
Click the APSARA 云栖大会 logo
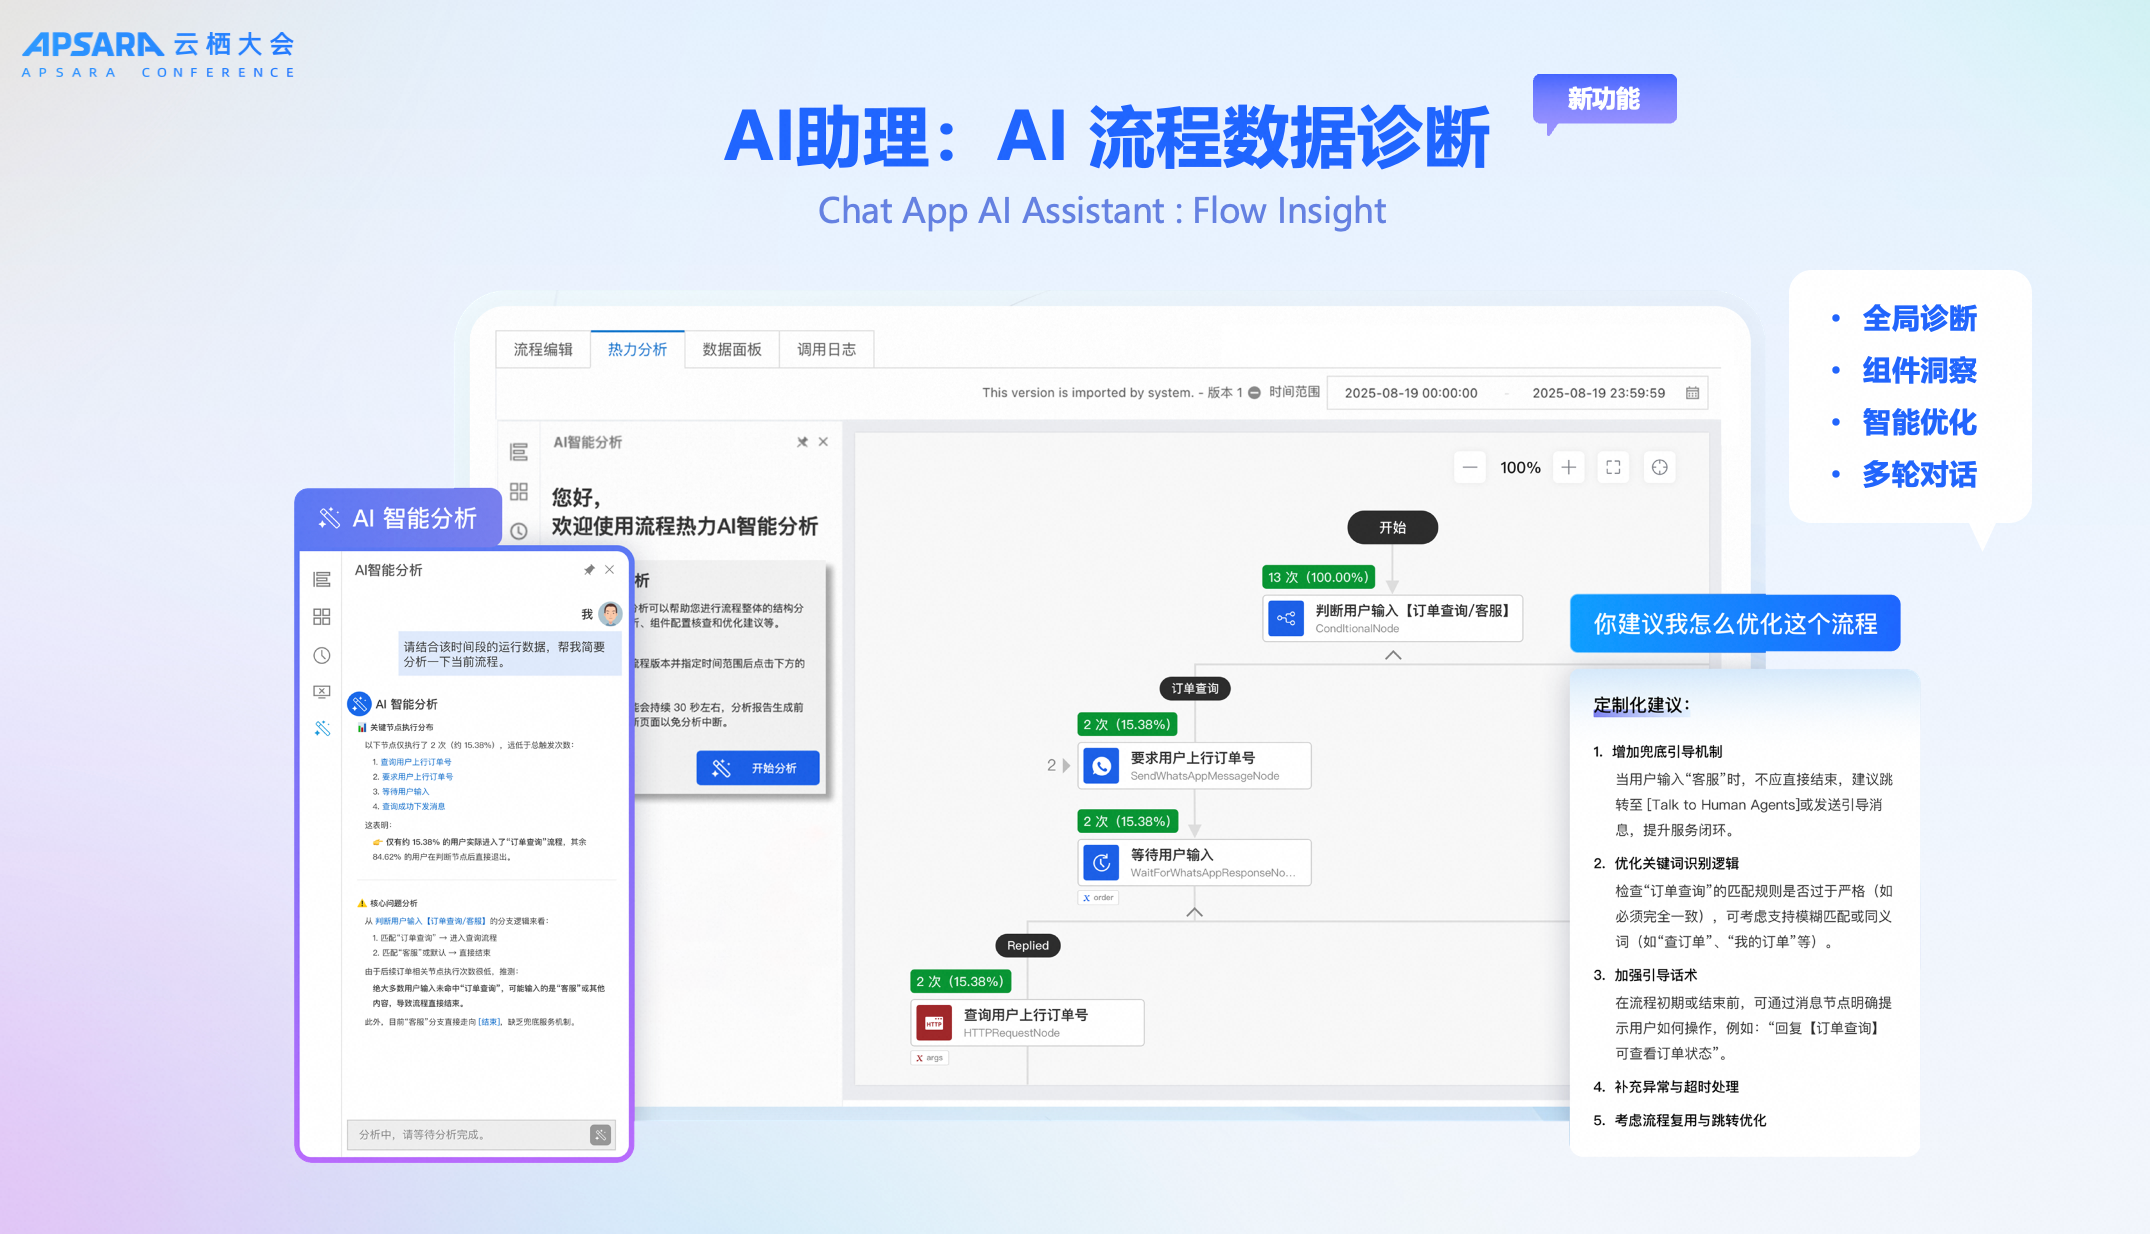[x=158, y=55]
